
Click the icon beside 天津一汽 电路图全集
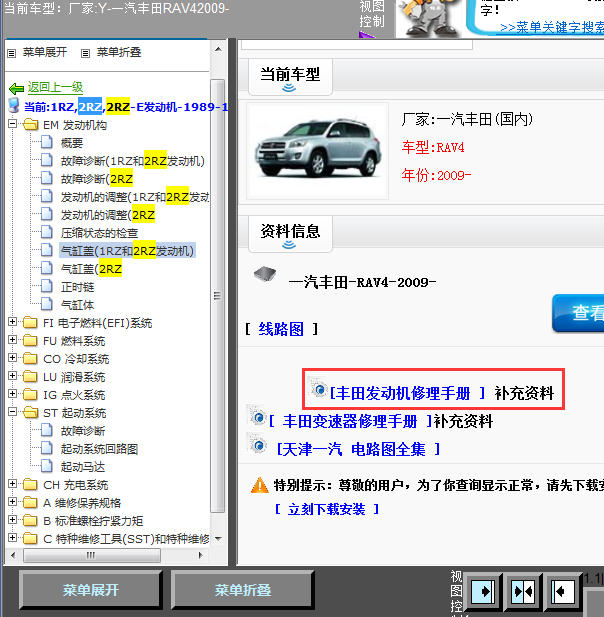[x=257, y=444]
